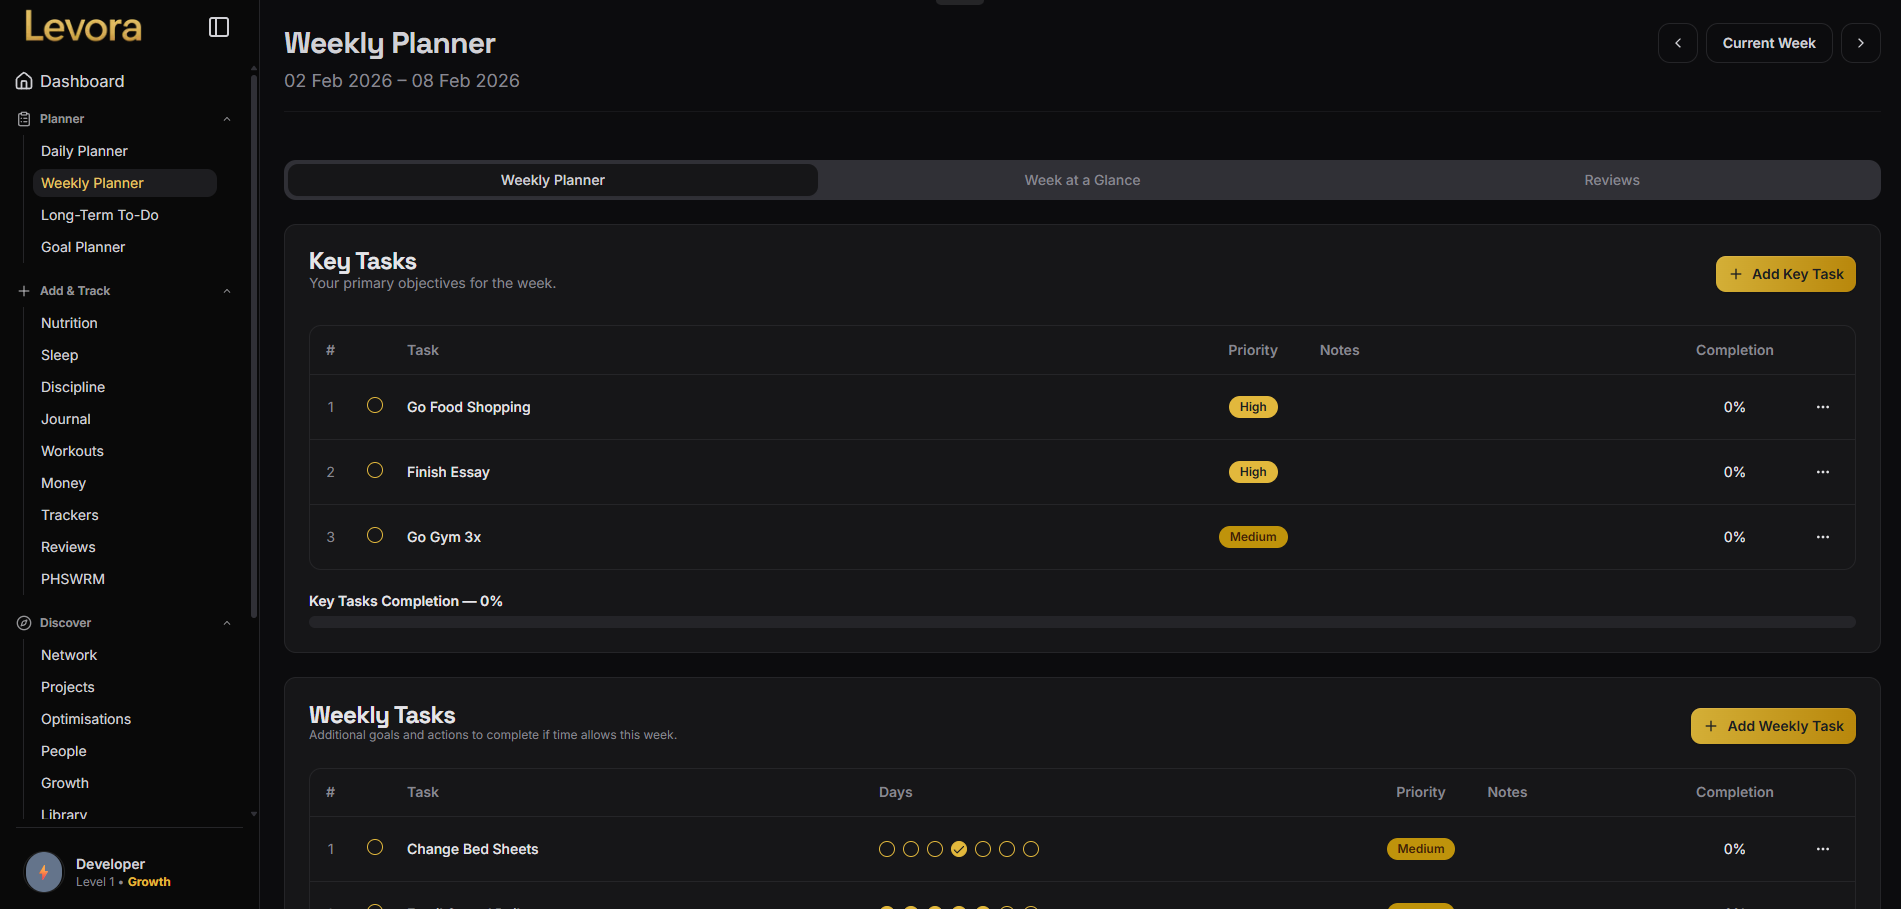The width and height of the screenshot is (1901, 909).
Task: Open the Reviews tab
Action: (x=1611, y=180)
